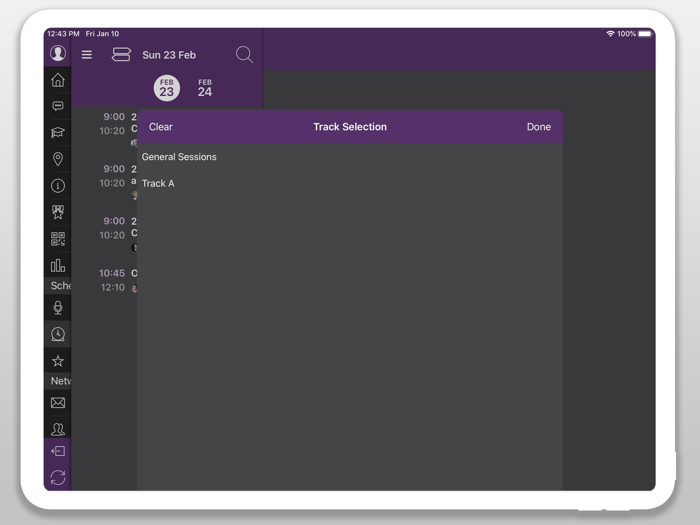Go to Home icon in sidebar
This screenshot has width=700, height=525.
pyautogui.click(x=58, y=80)
